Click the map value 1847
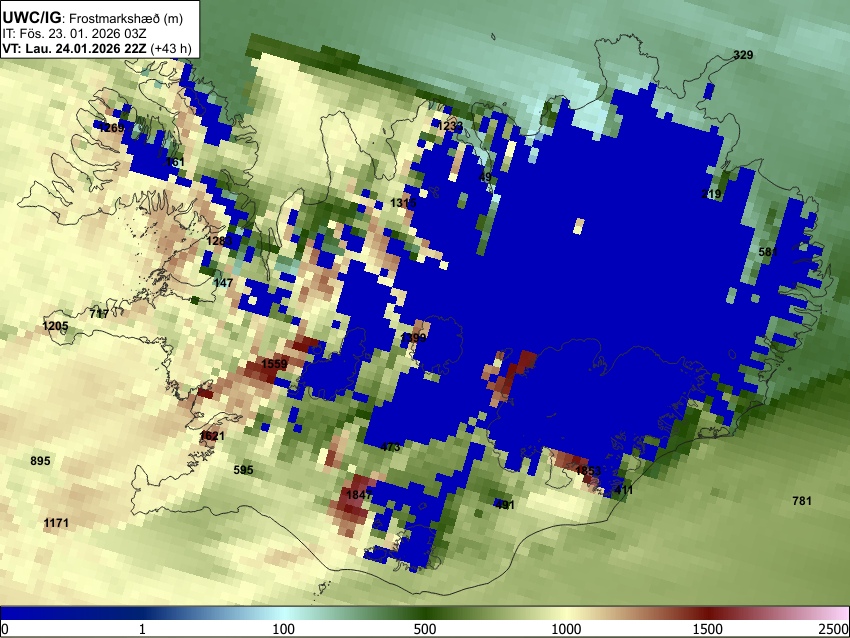Image resolution: width=850 pixels, height=638 pixels. click(x=359, y=494)
